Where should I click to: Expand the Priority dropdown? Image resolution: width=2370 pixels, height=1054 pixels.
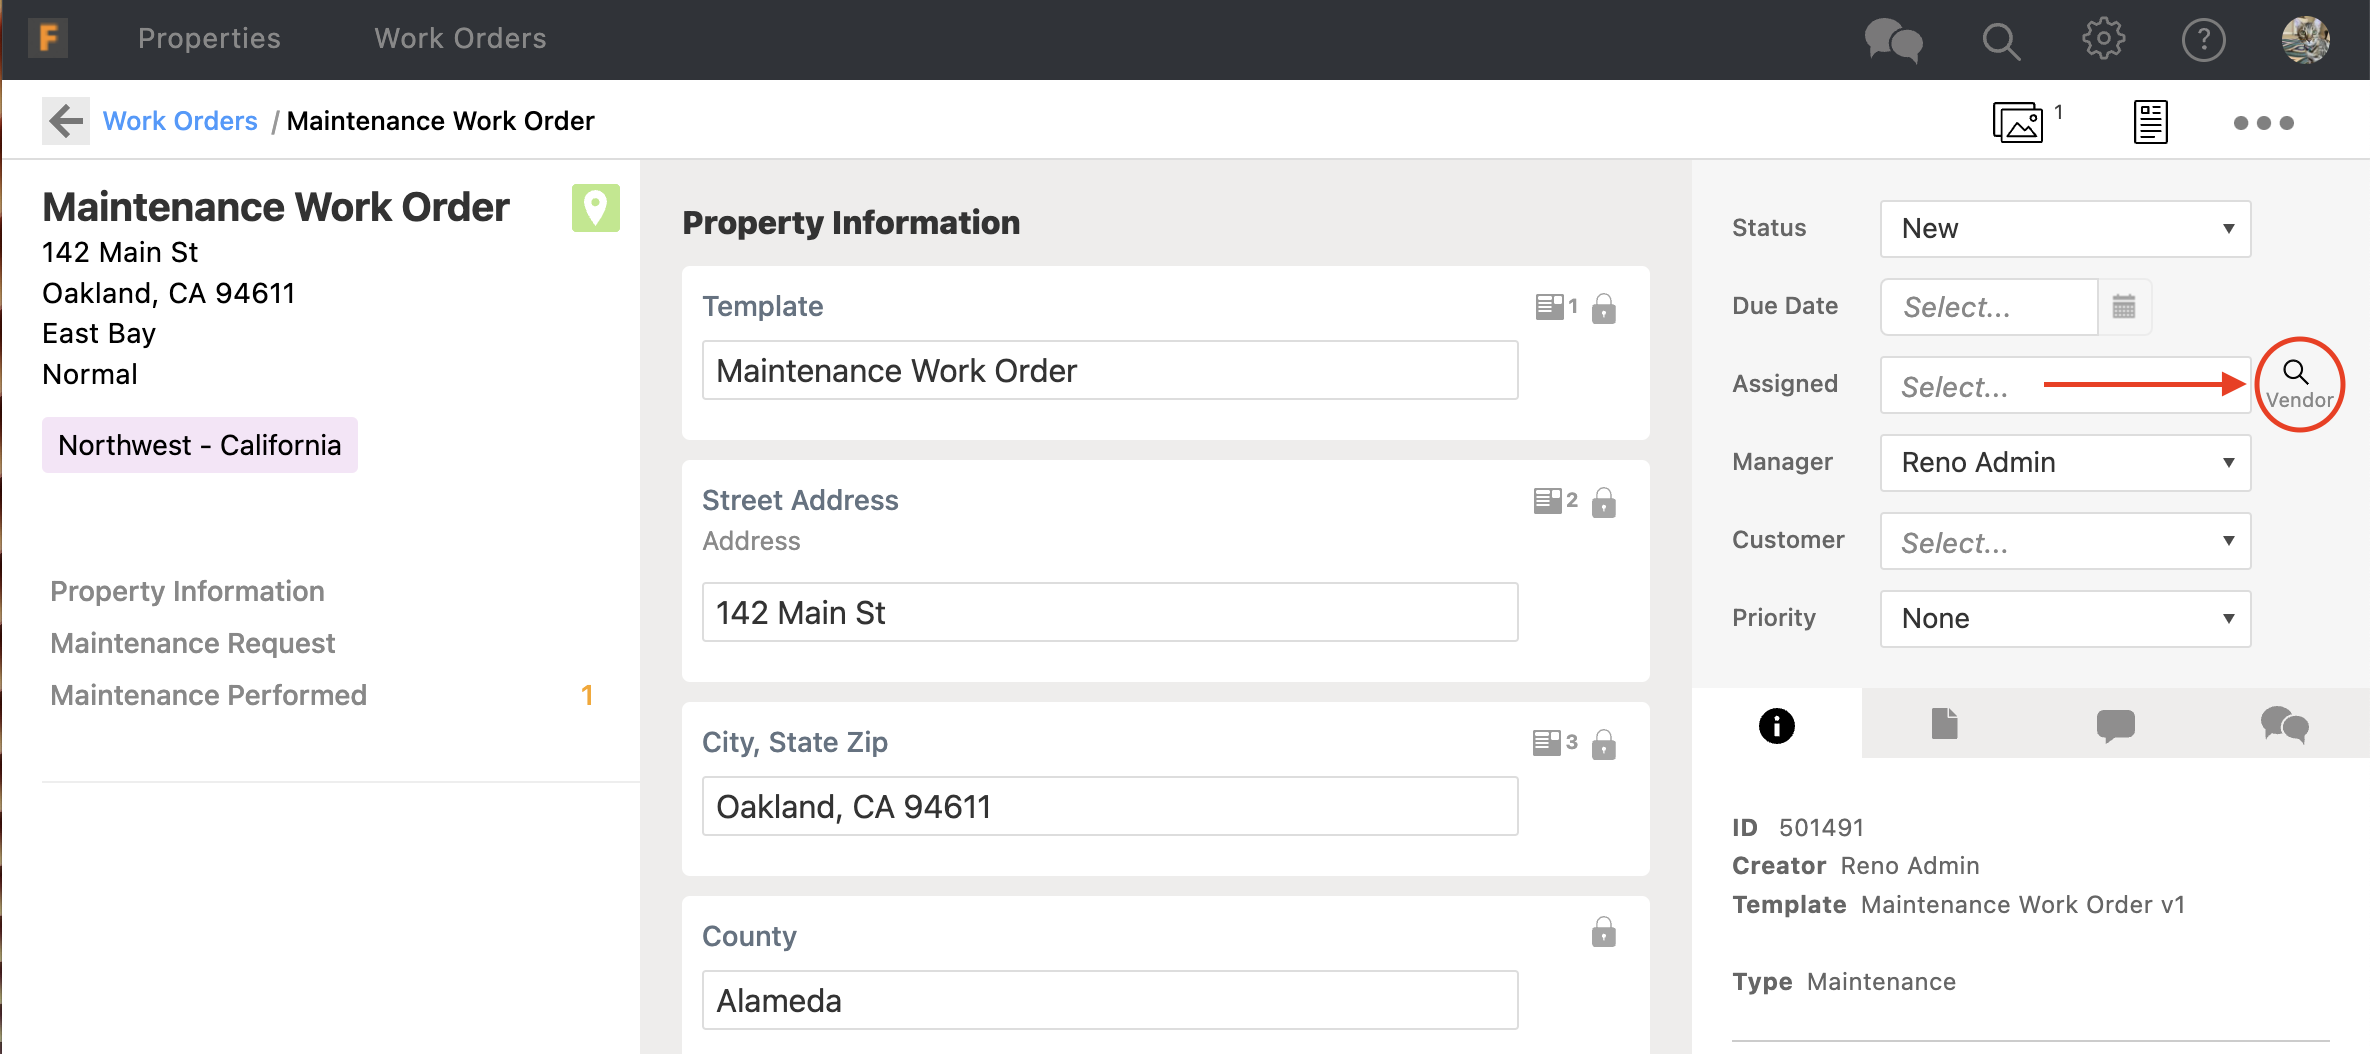[2065, 619]
